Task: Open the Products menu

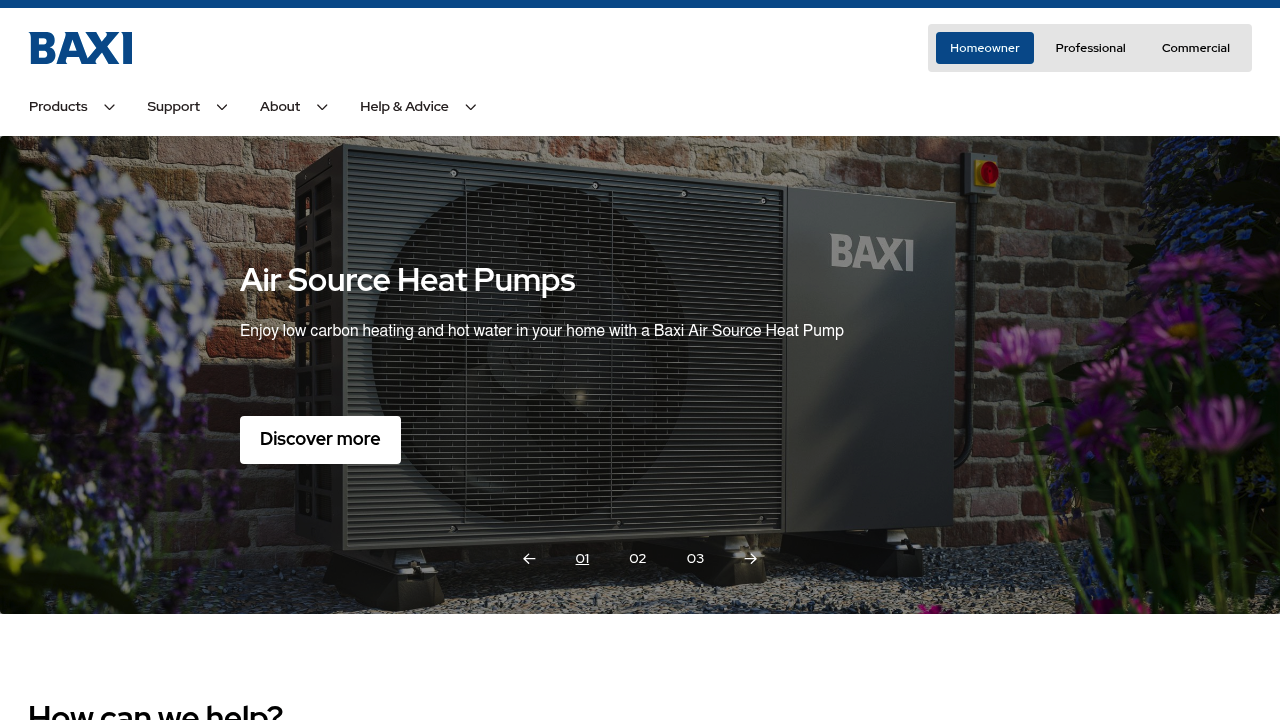Action: [x=58, y=107]
